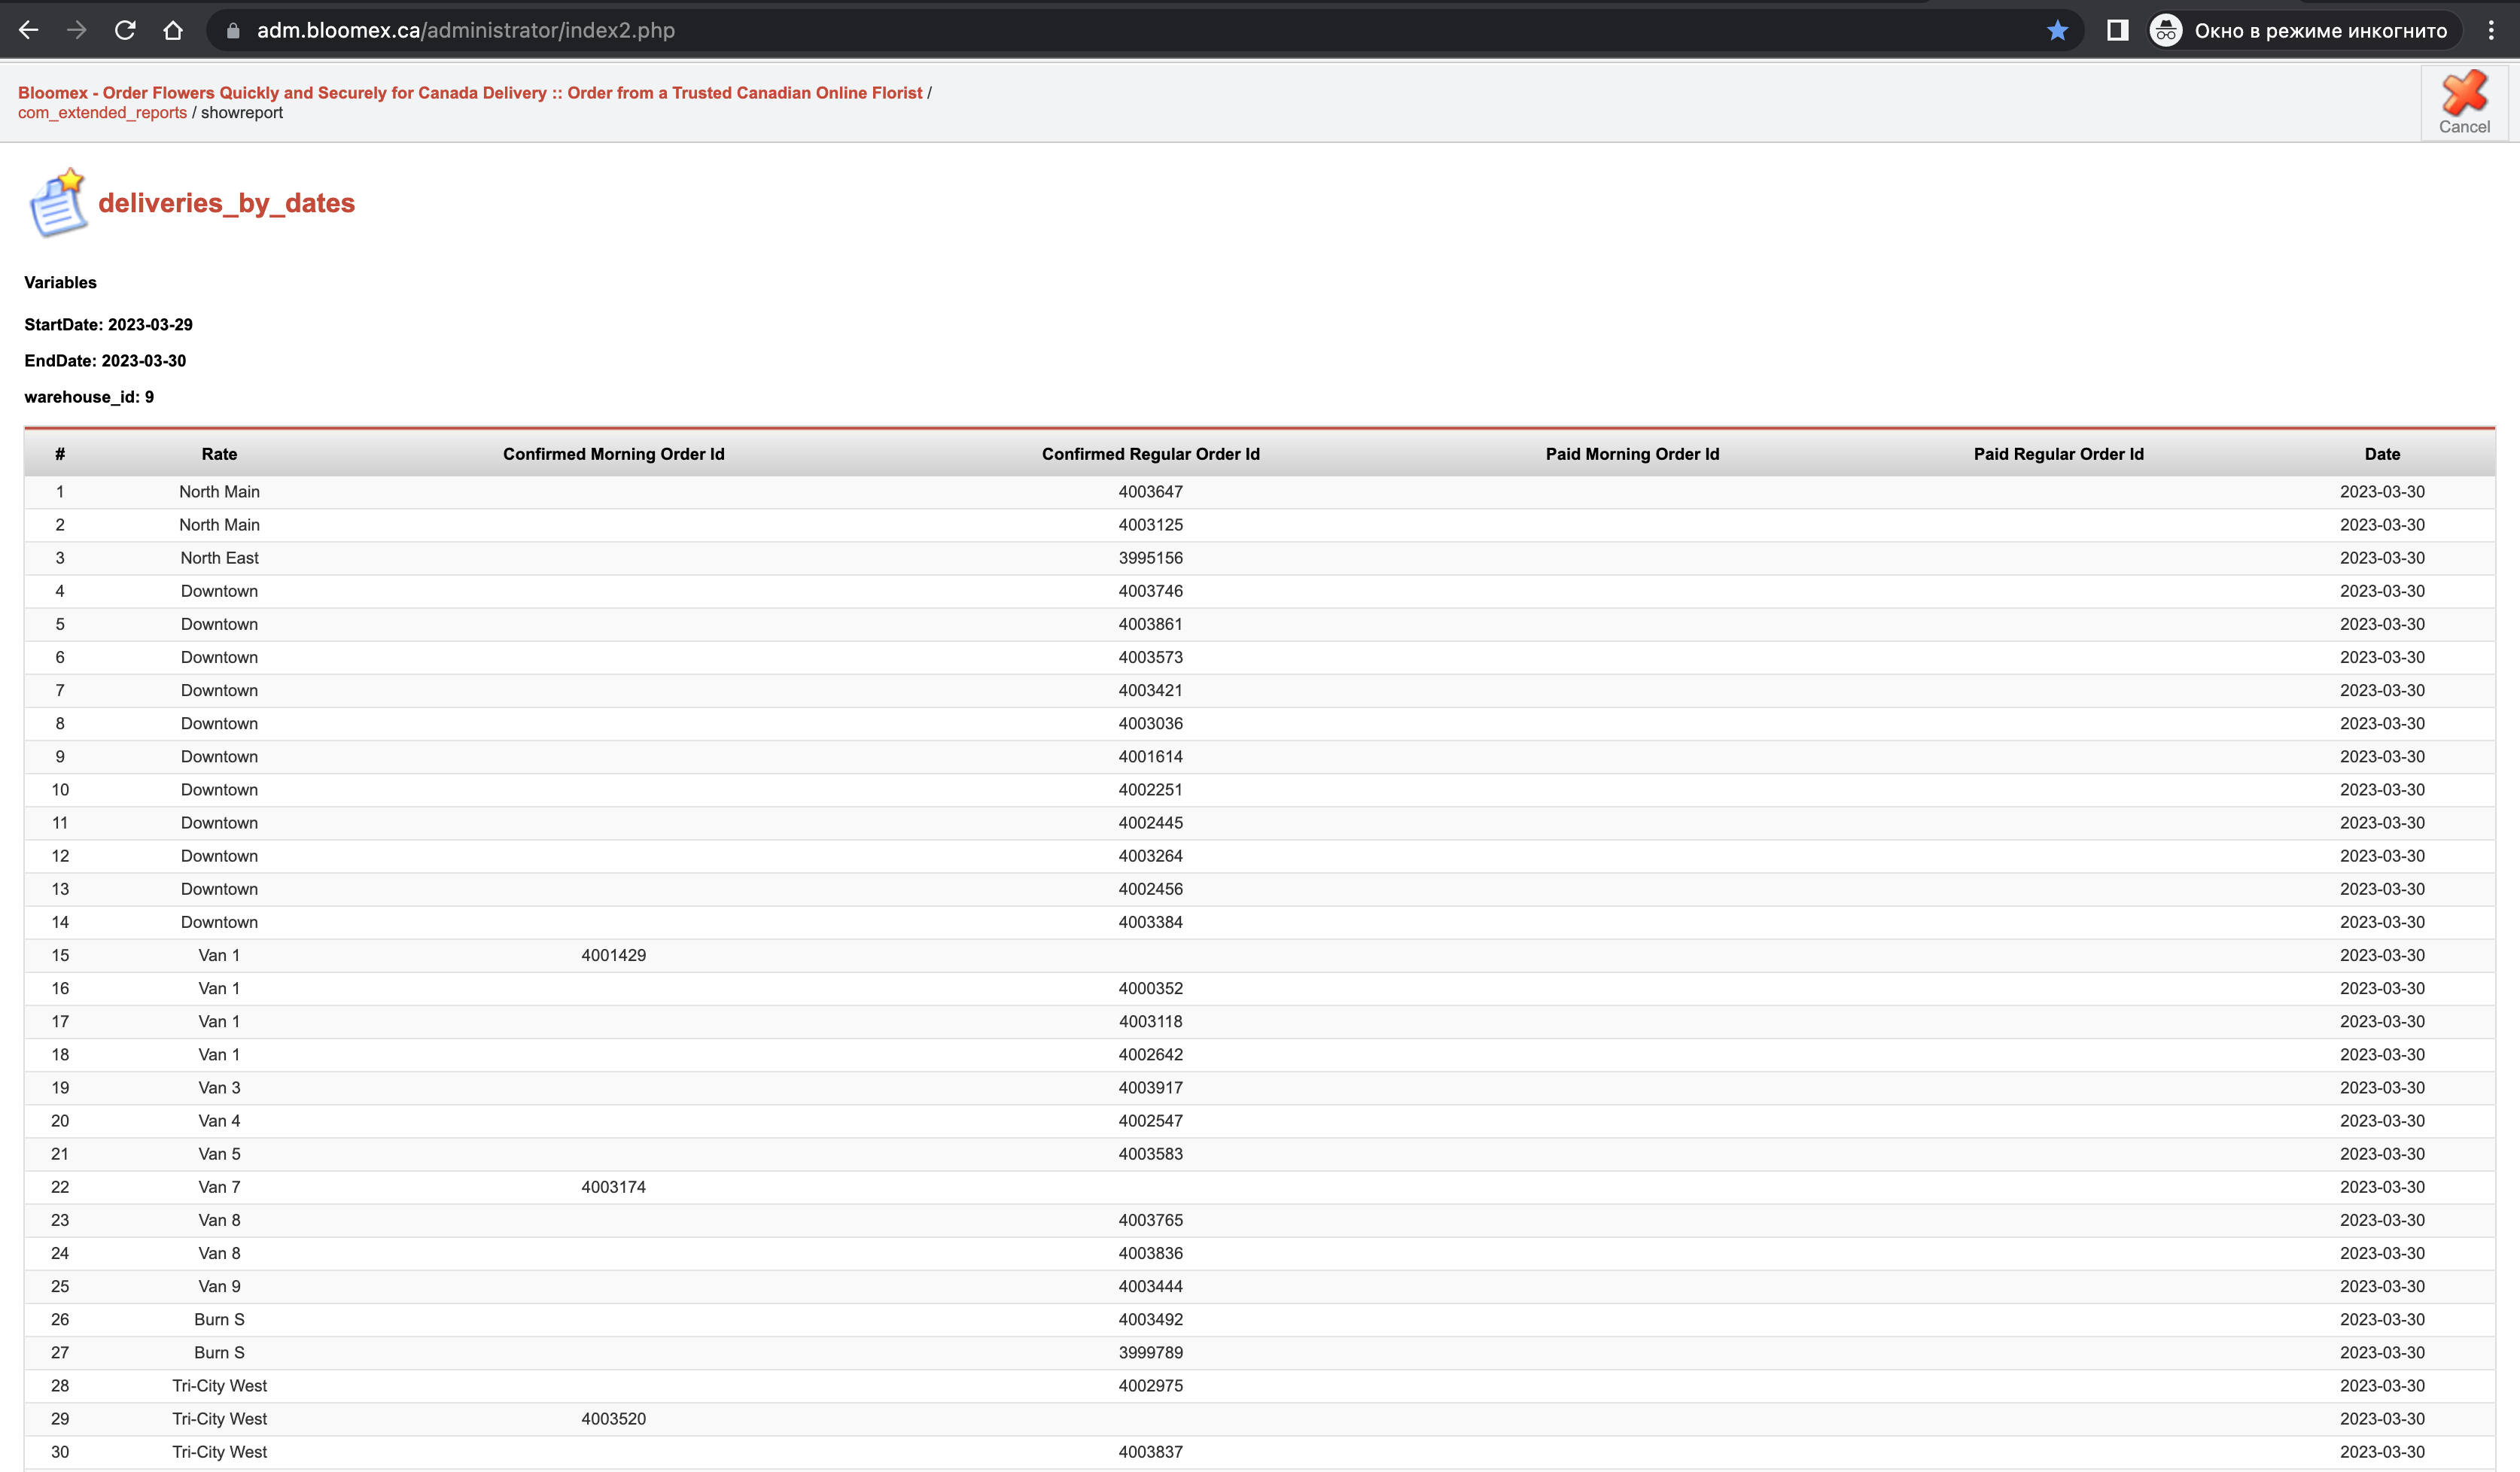Screen dimensions: 2520x1472
Task: Select order id 4002642
Action: [1151, 1054]
